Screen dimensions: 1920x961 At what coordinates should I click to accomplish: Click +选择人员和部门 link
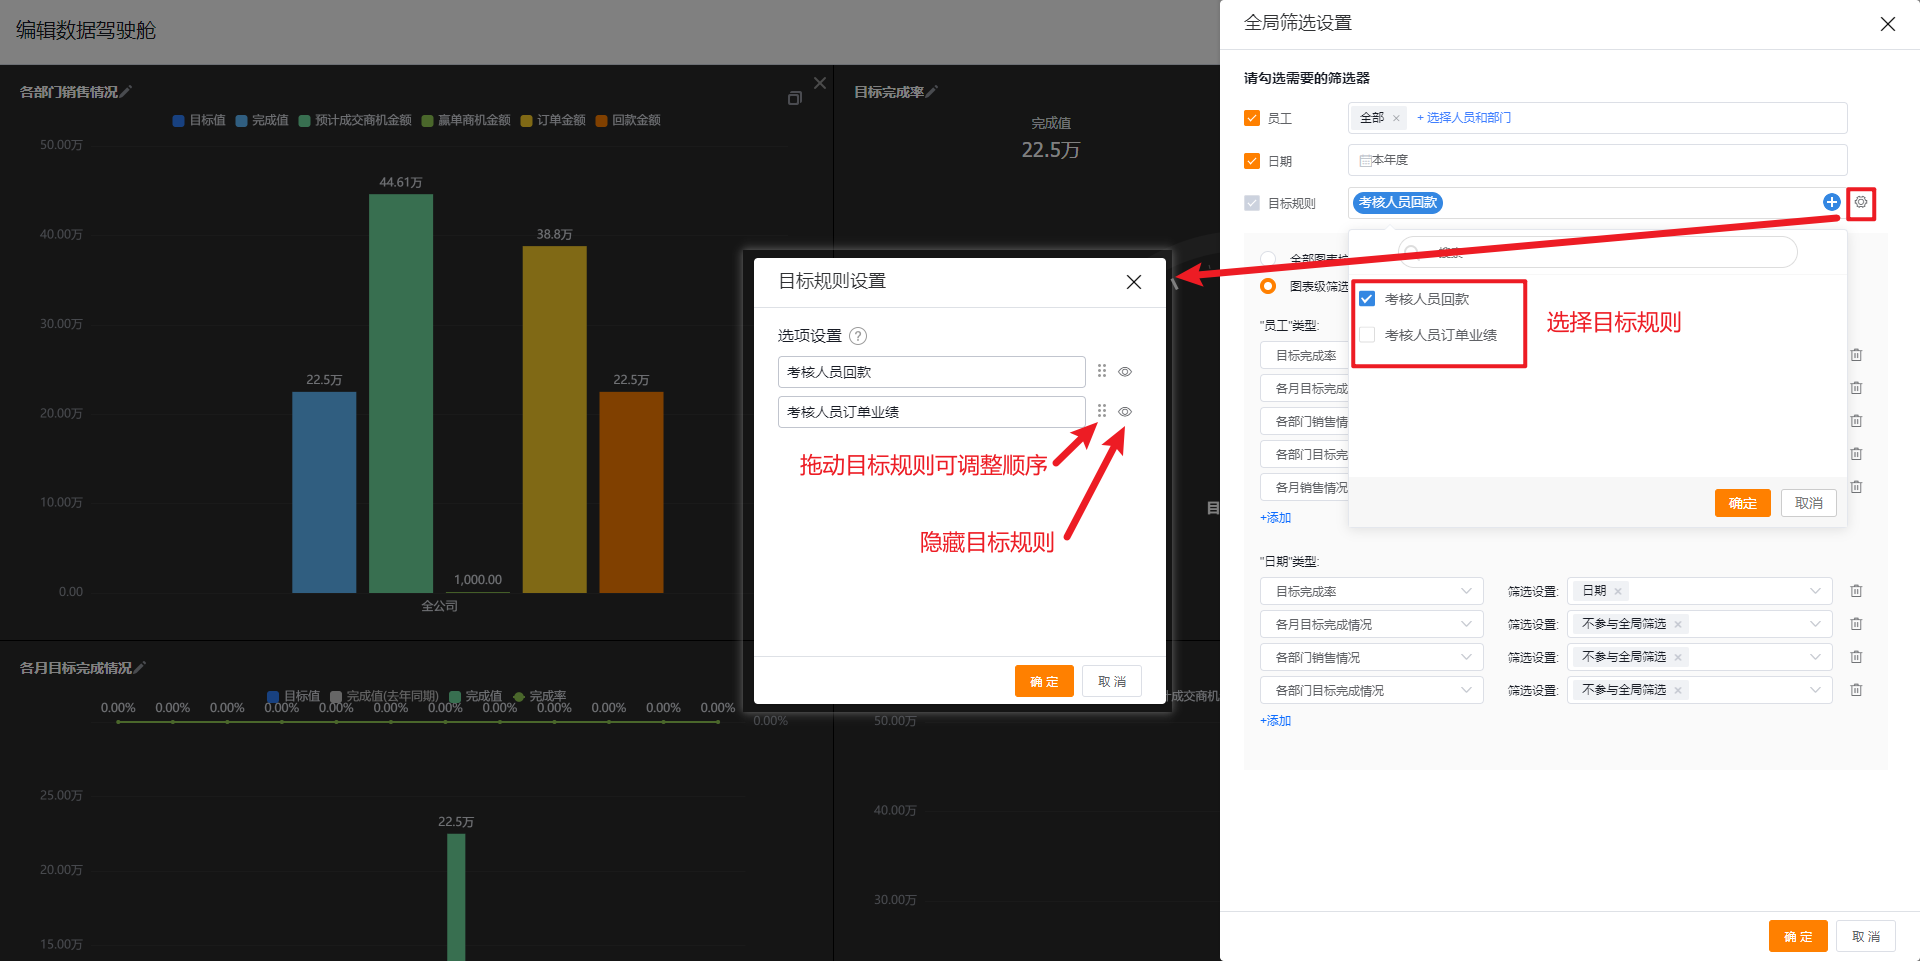(x=1464, y=118)
